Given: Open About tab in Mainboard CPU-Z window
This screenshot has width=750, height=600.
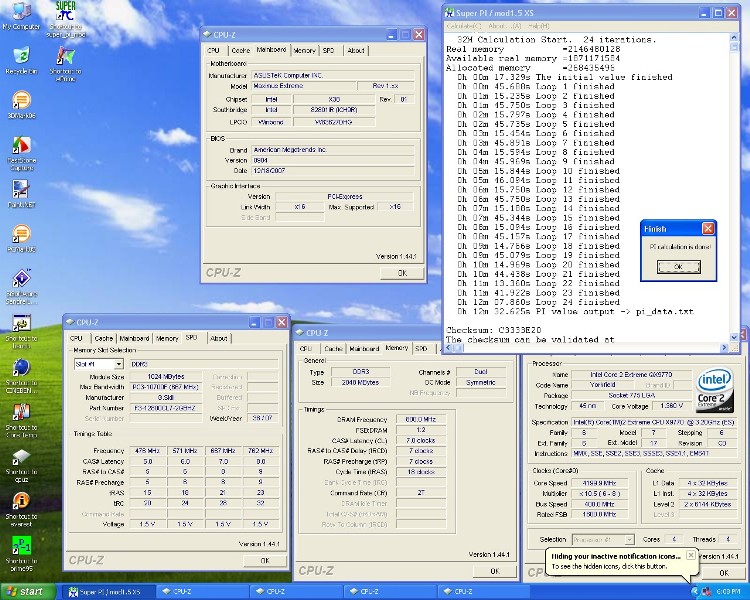Looking at the screenshot, I should click(x=356, y=50).
